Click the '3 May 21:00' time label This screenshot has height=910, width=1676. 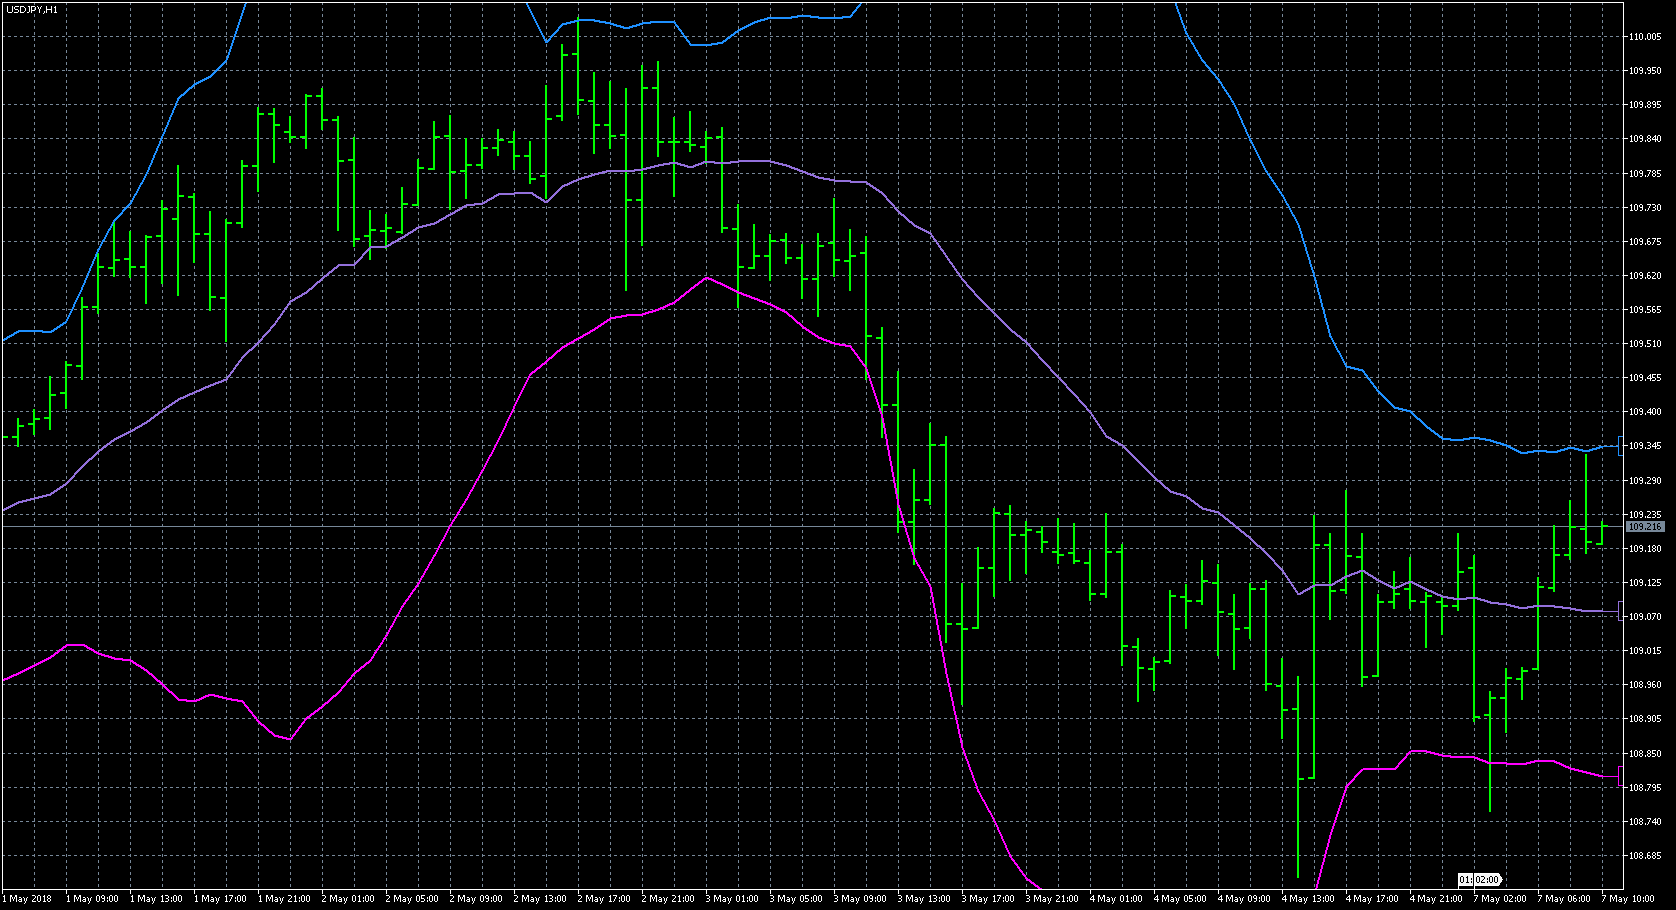(1052, 899)
